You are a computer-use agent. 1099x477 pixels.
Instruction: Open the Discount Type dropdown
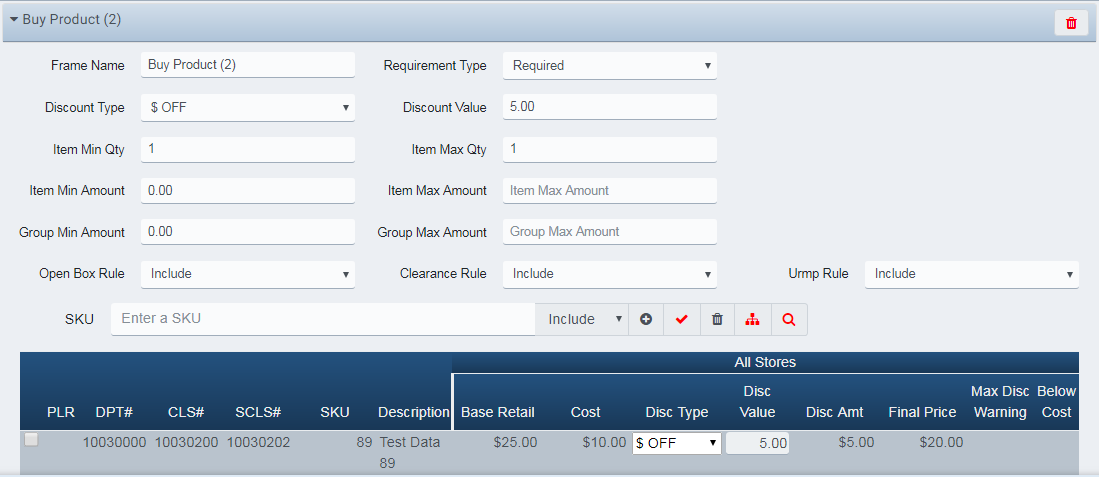click(x=248, y=107)
